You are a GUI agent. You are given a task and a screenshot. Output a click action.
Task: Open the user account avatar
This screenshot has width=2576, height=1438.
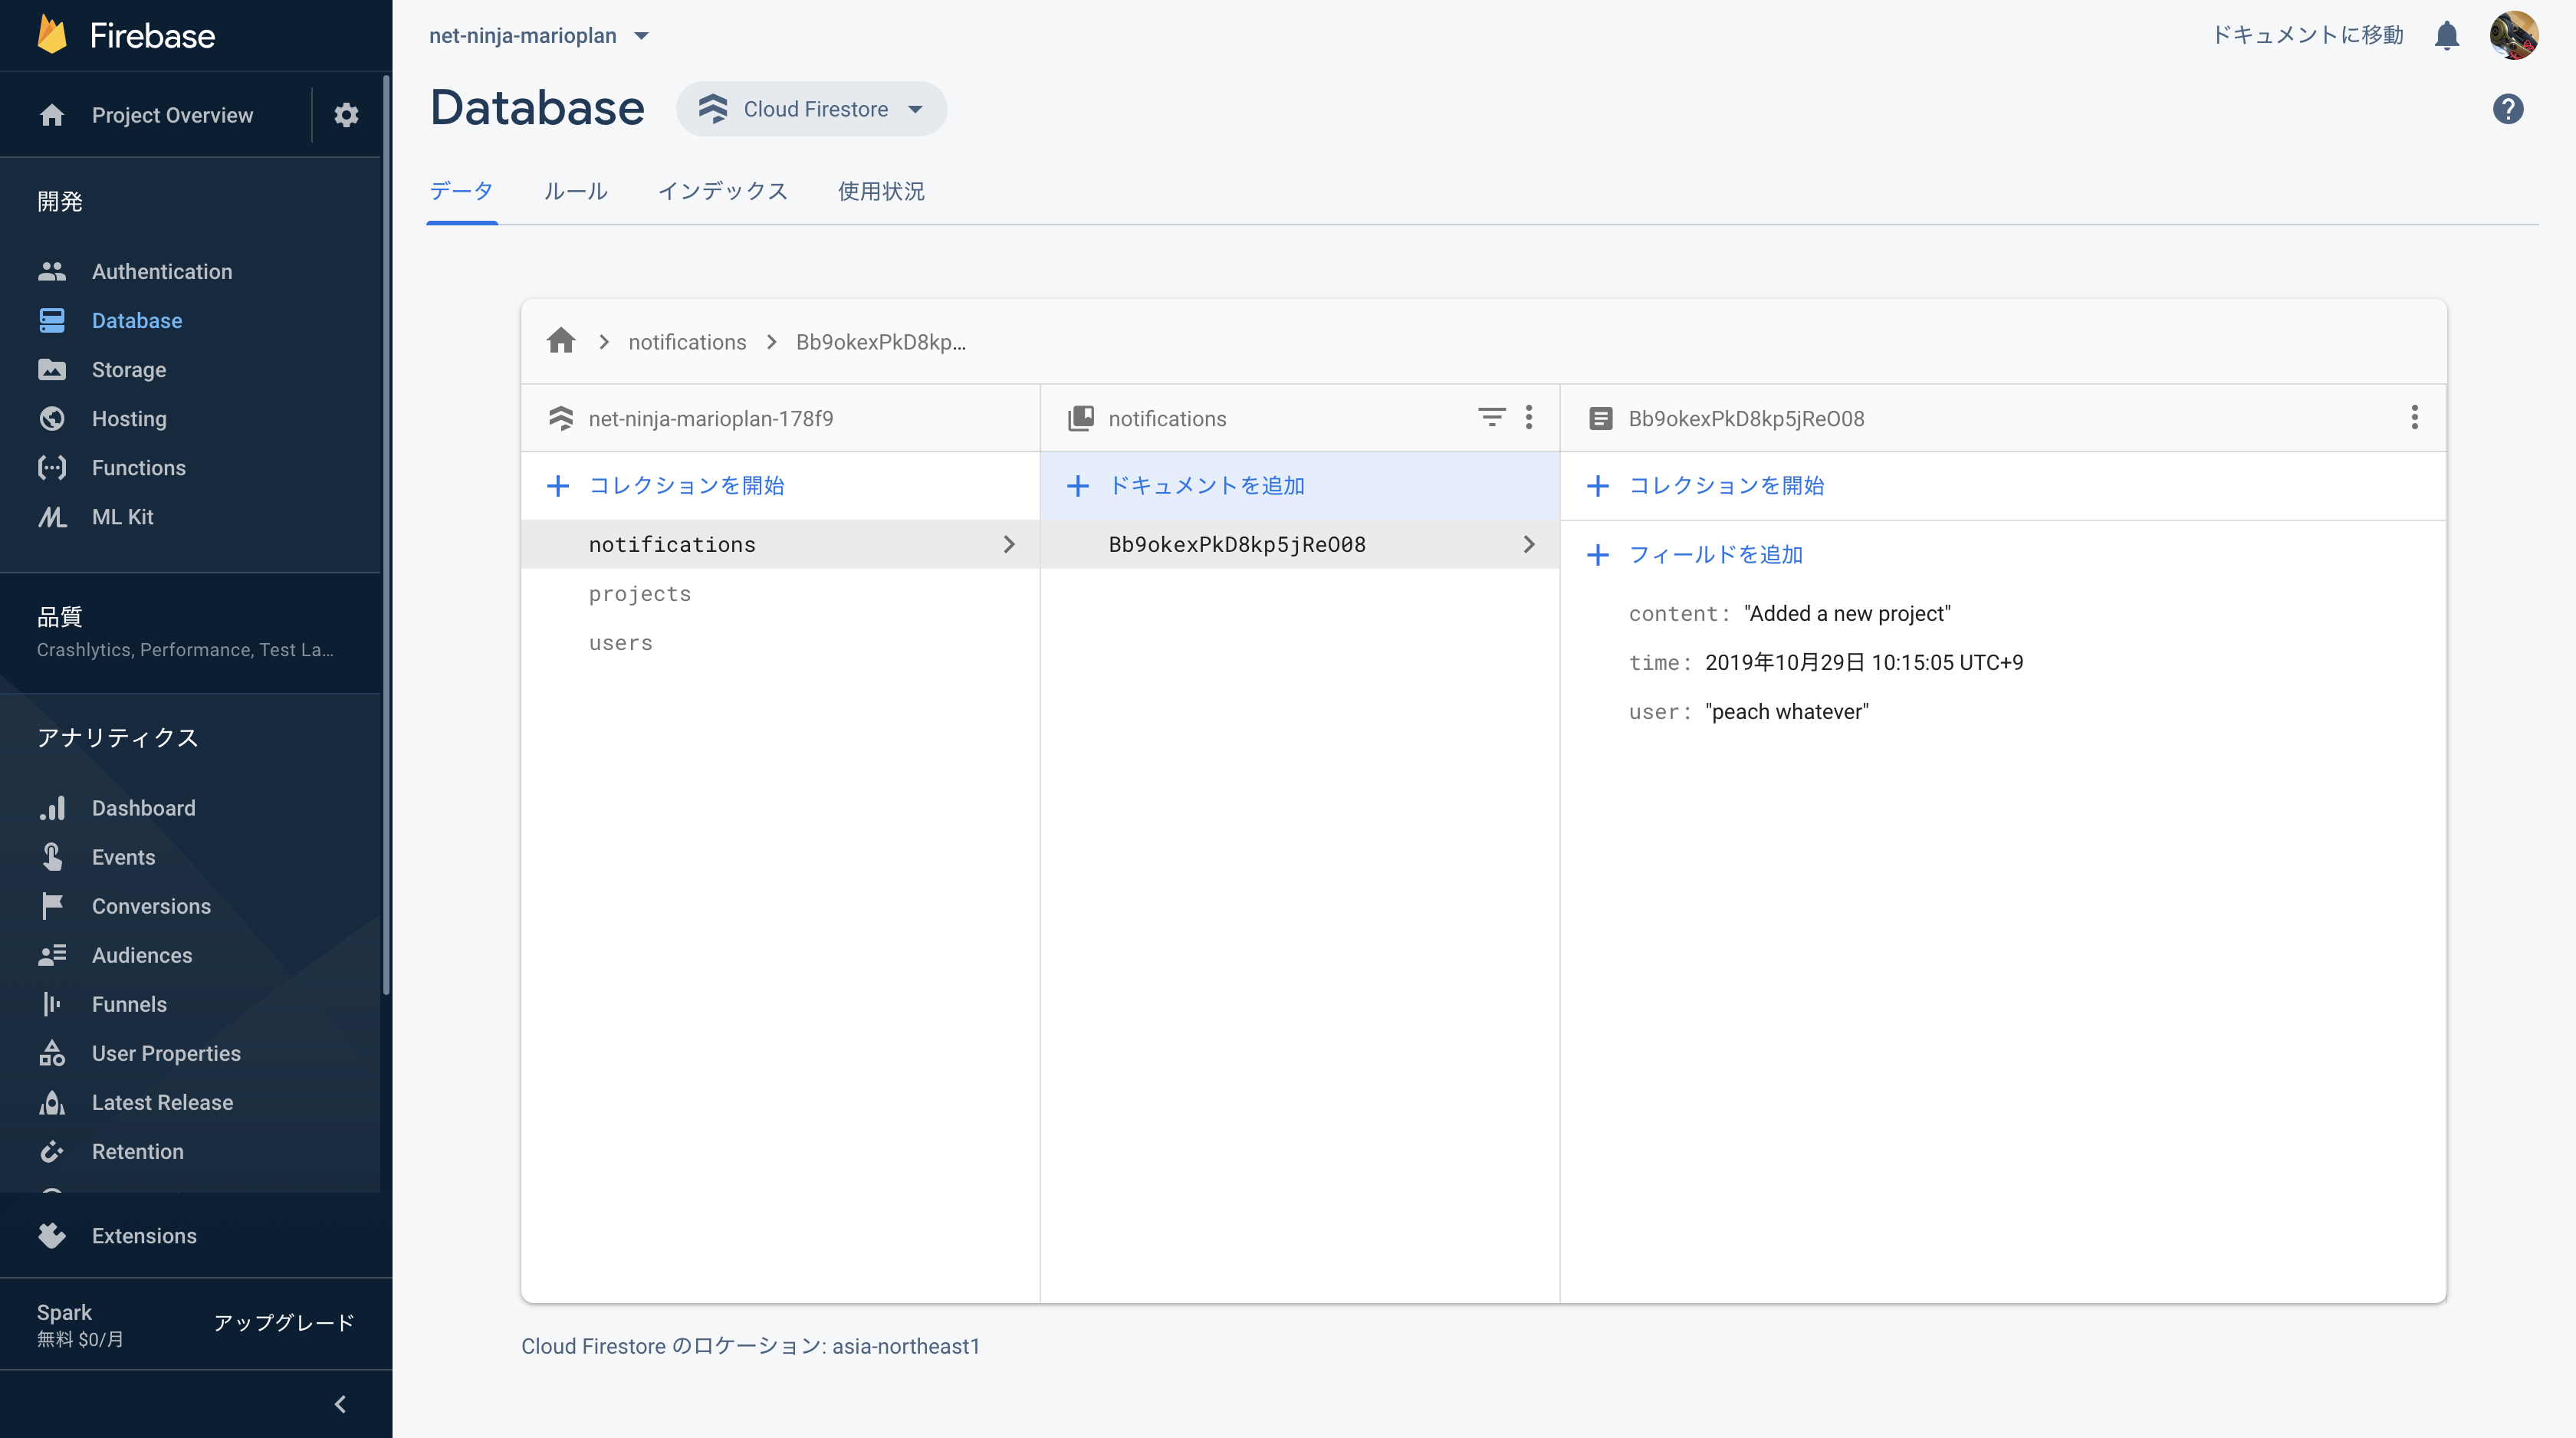[2513, 35]
